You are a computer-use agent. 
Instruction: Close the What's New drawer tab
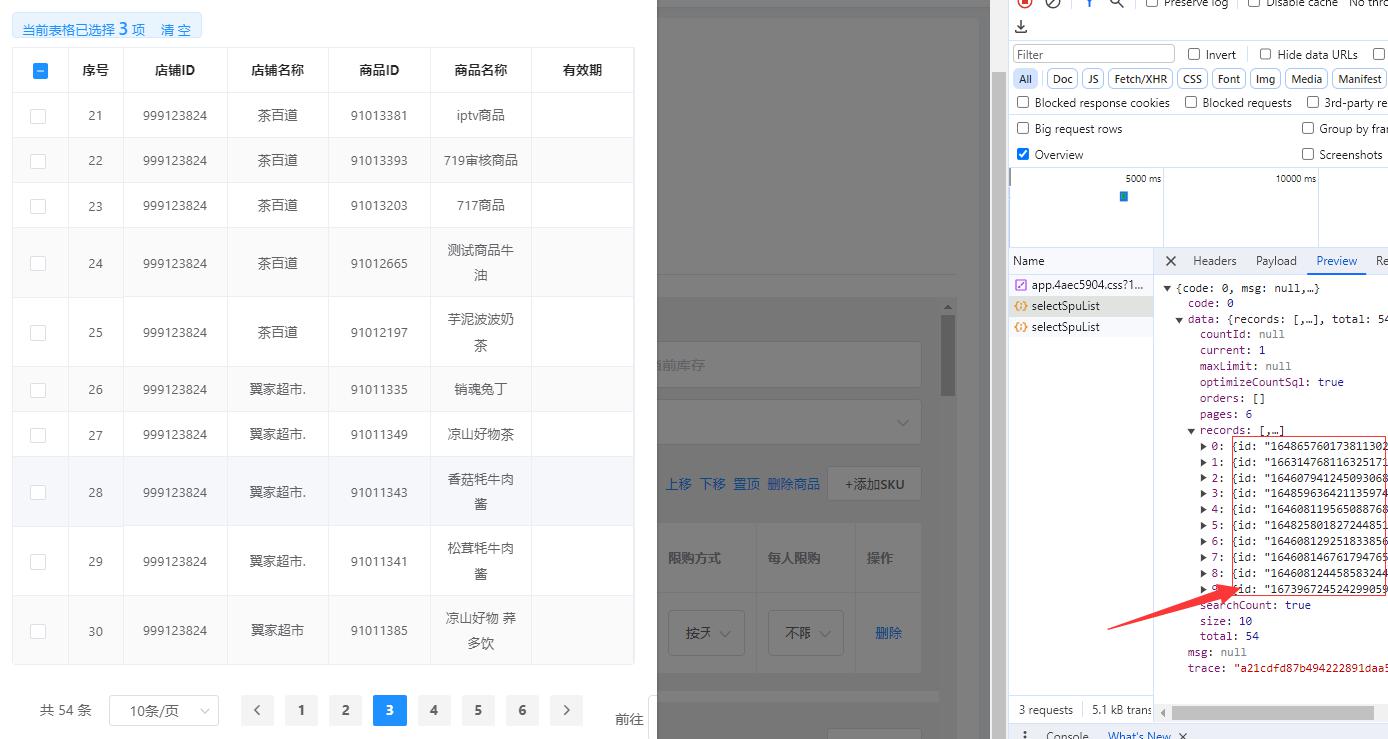tap(1182, 735)
